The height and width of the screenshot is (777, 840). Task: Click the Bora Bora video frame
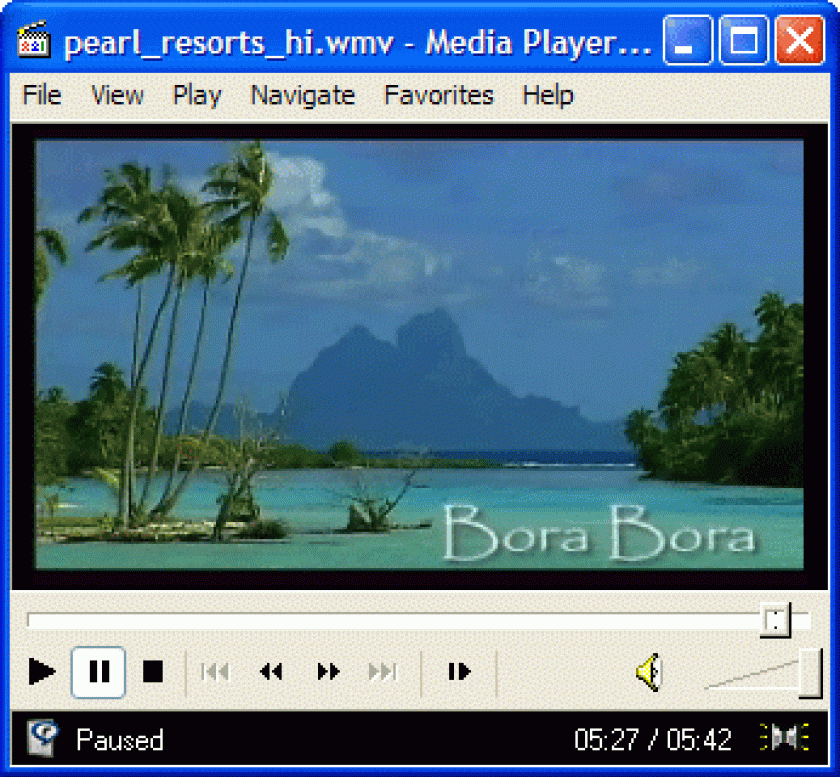click(419, 355)
